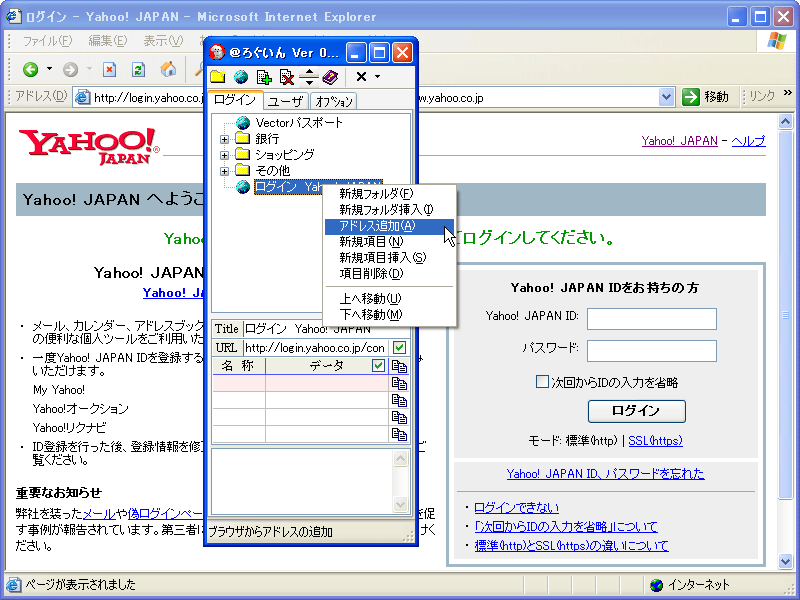This screenshot has height=600, width=800.
Task: Open the ヘルプ link at top right
Action: pos(748,141)
